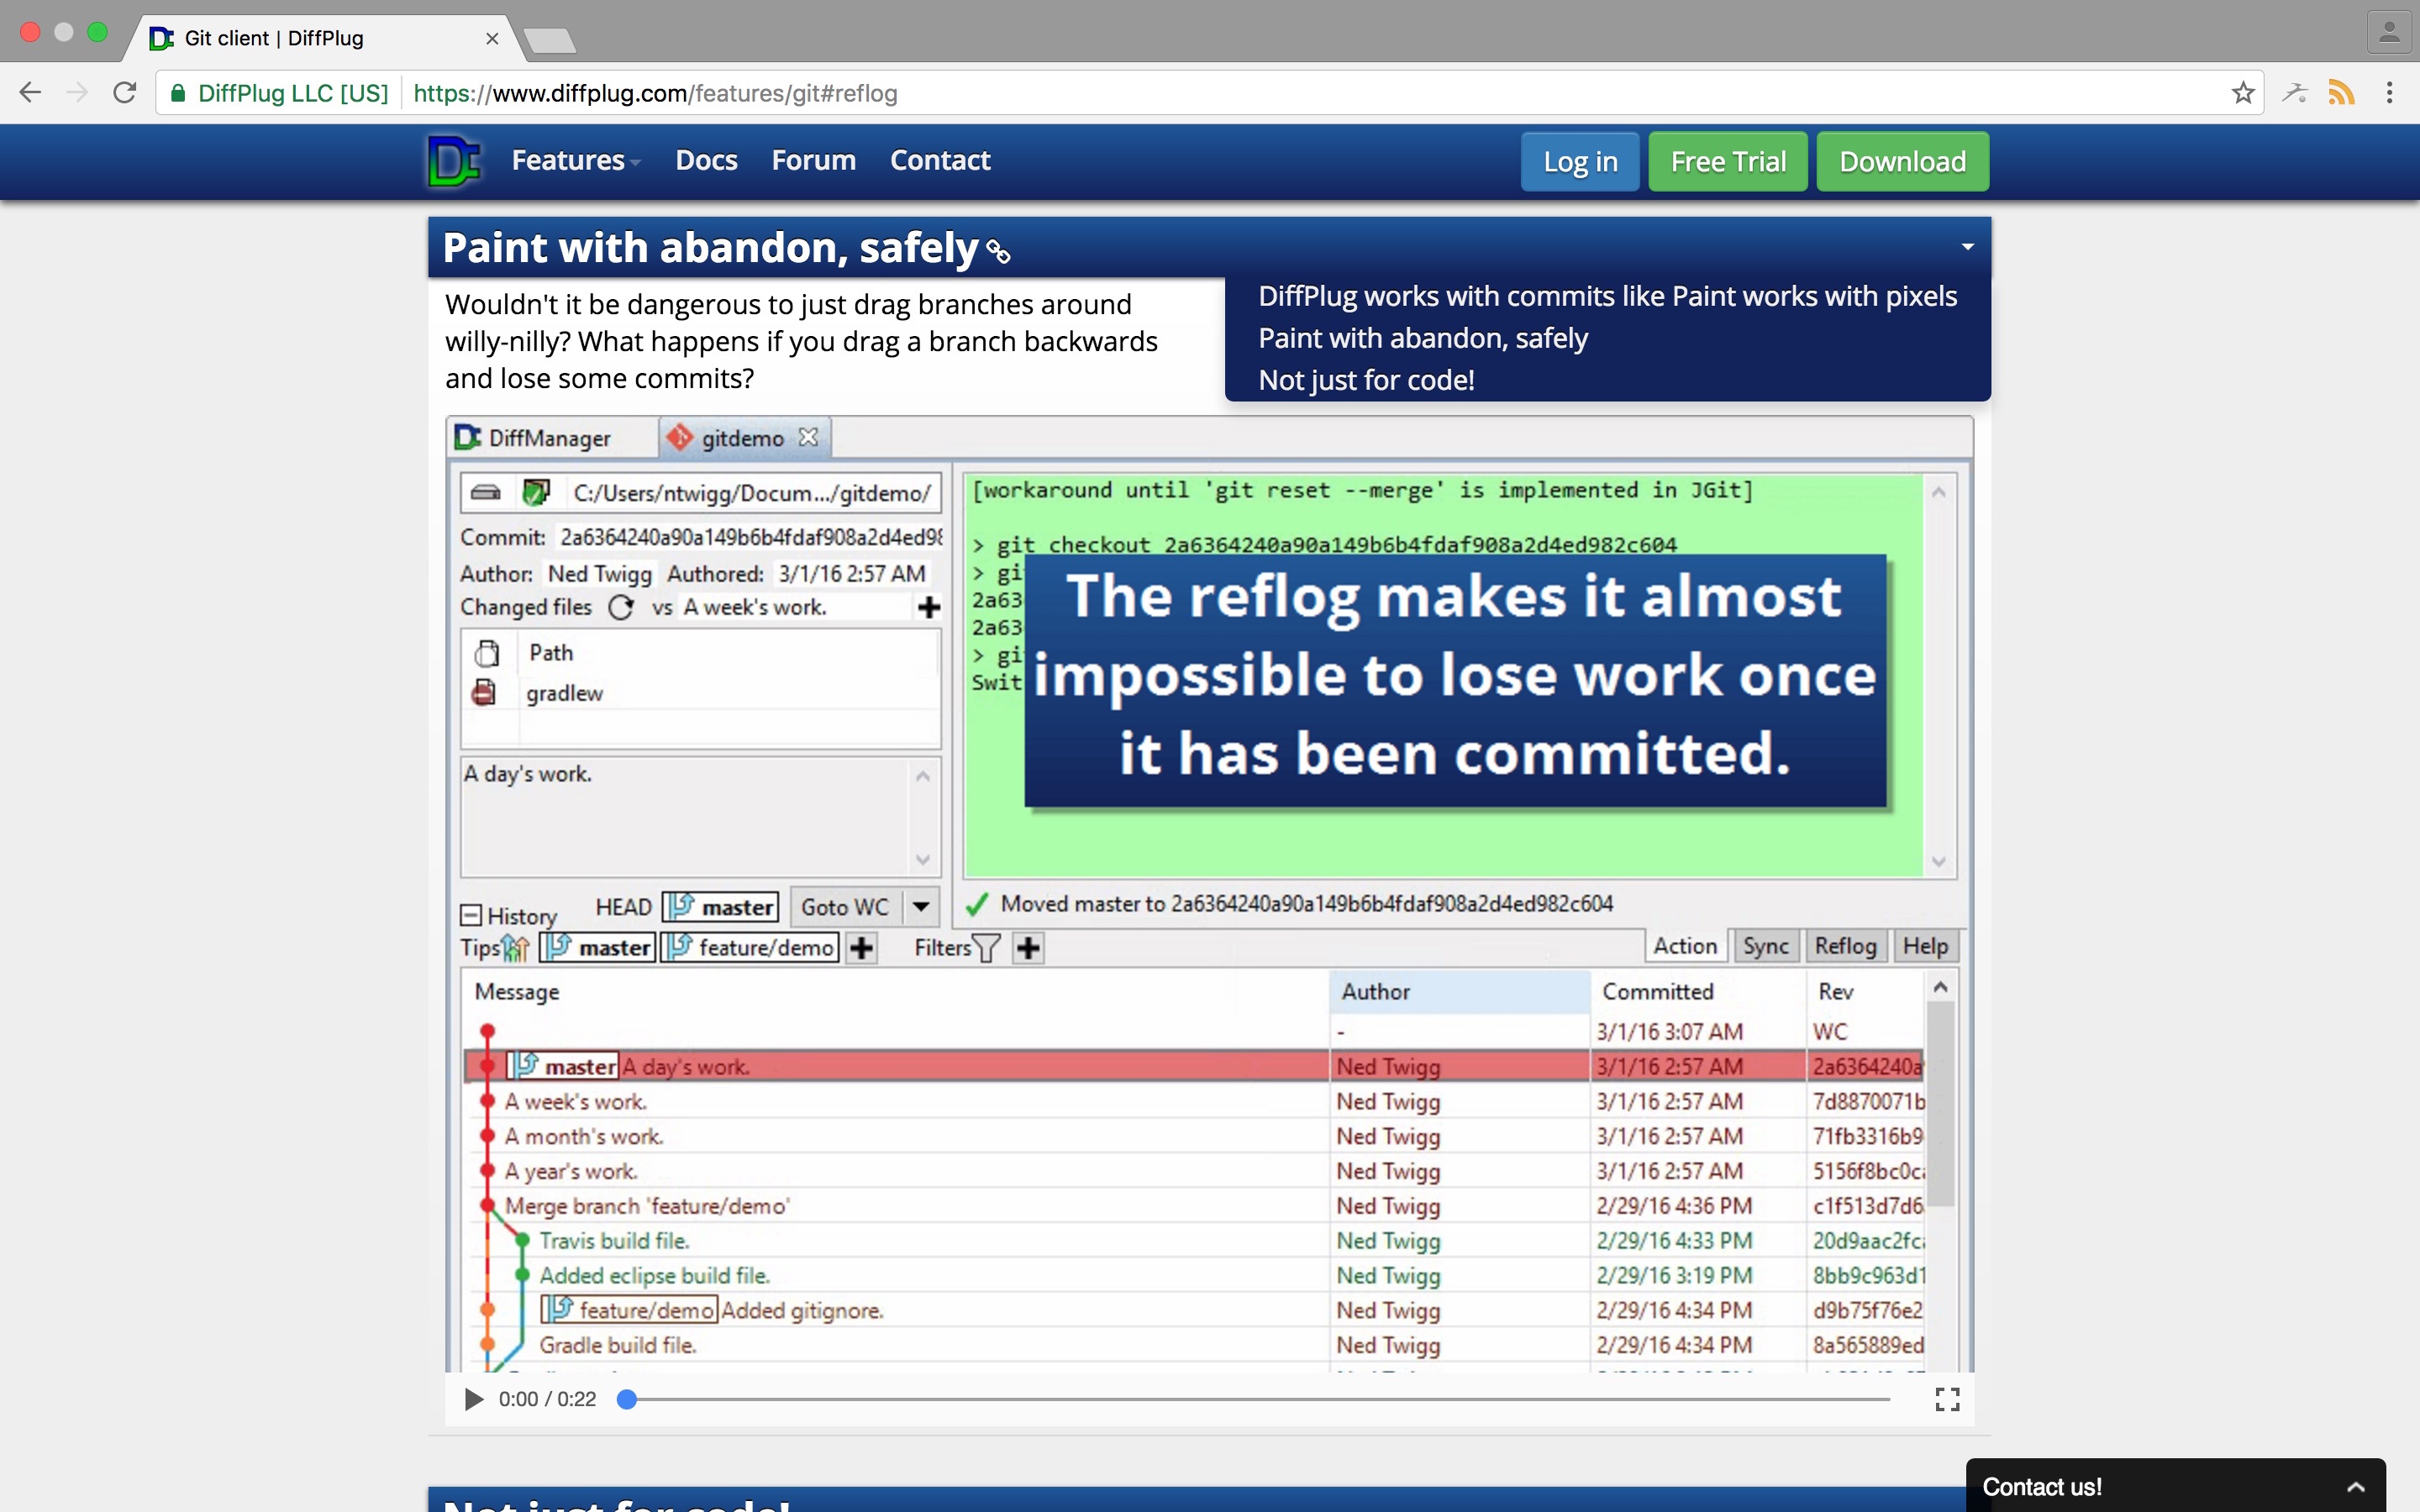
Task: Click the permalink chain icon beside heading
Action: [x=998, y=251]
